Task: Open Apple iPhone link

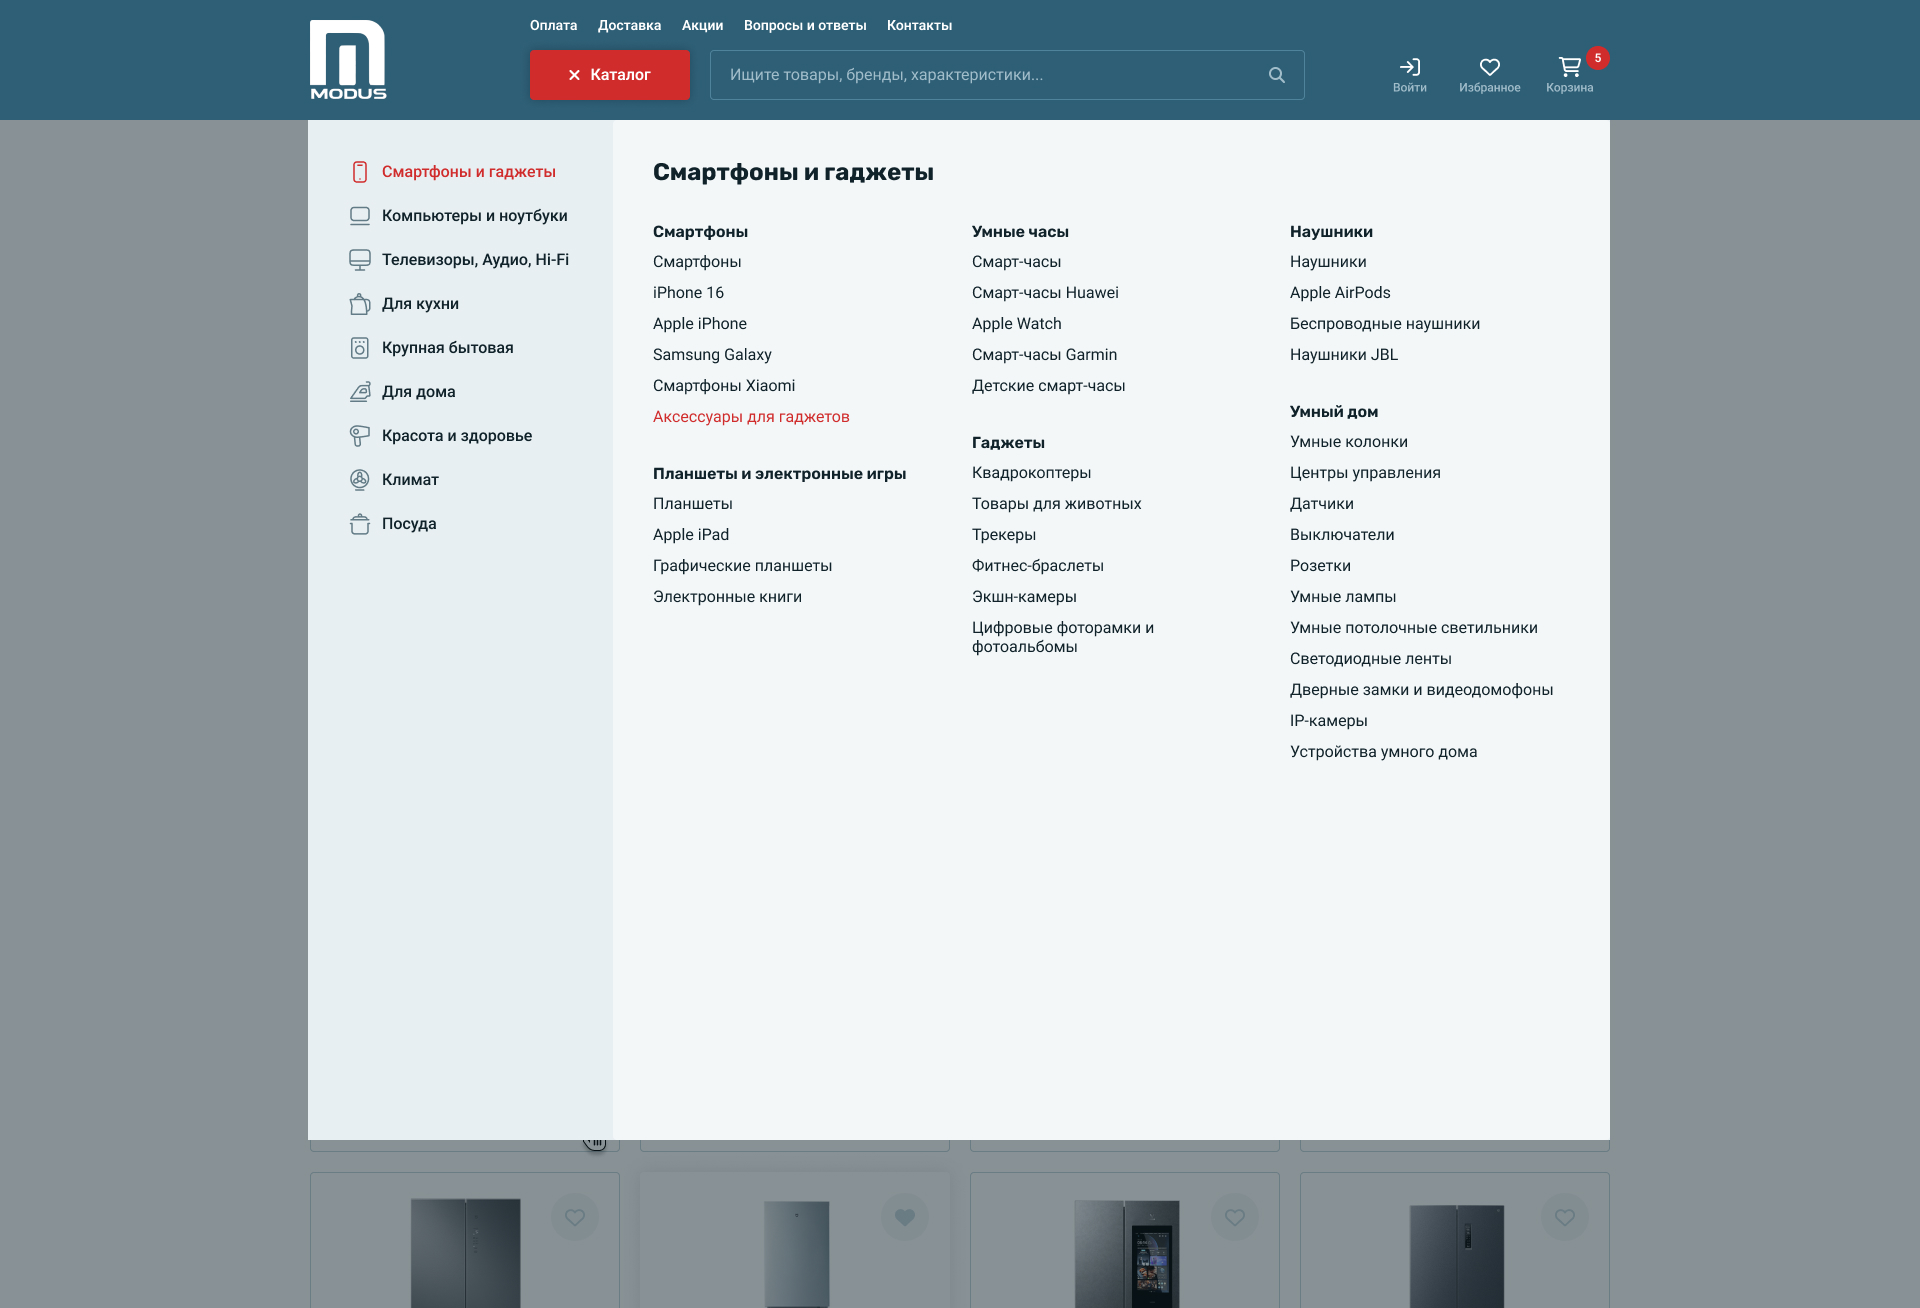Action: [x=700, y=324]
